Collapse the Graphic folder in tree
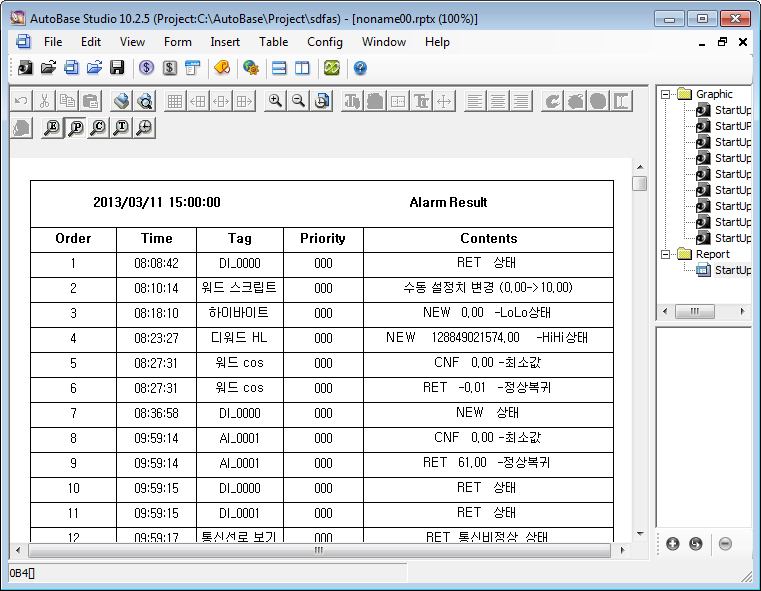761x591 pixels. click(x=665, y=94)
